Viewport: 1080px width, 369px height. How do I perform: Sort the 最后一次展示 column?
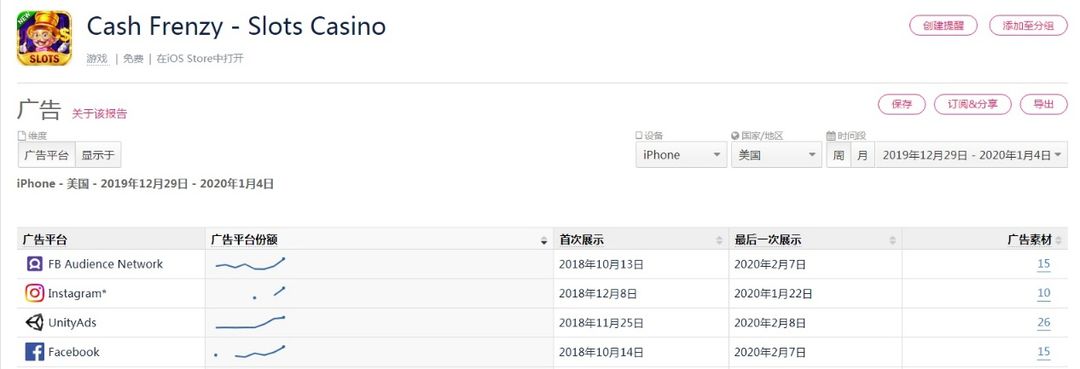(893, 240)
